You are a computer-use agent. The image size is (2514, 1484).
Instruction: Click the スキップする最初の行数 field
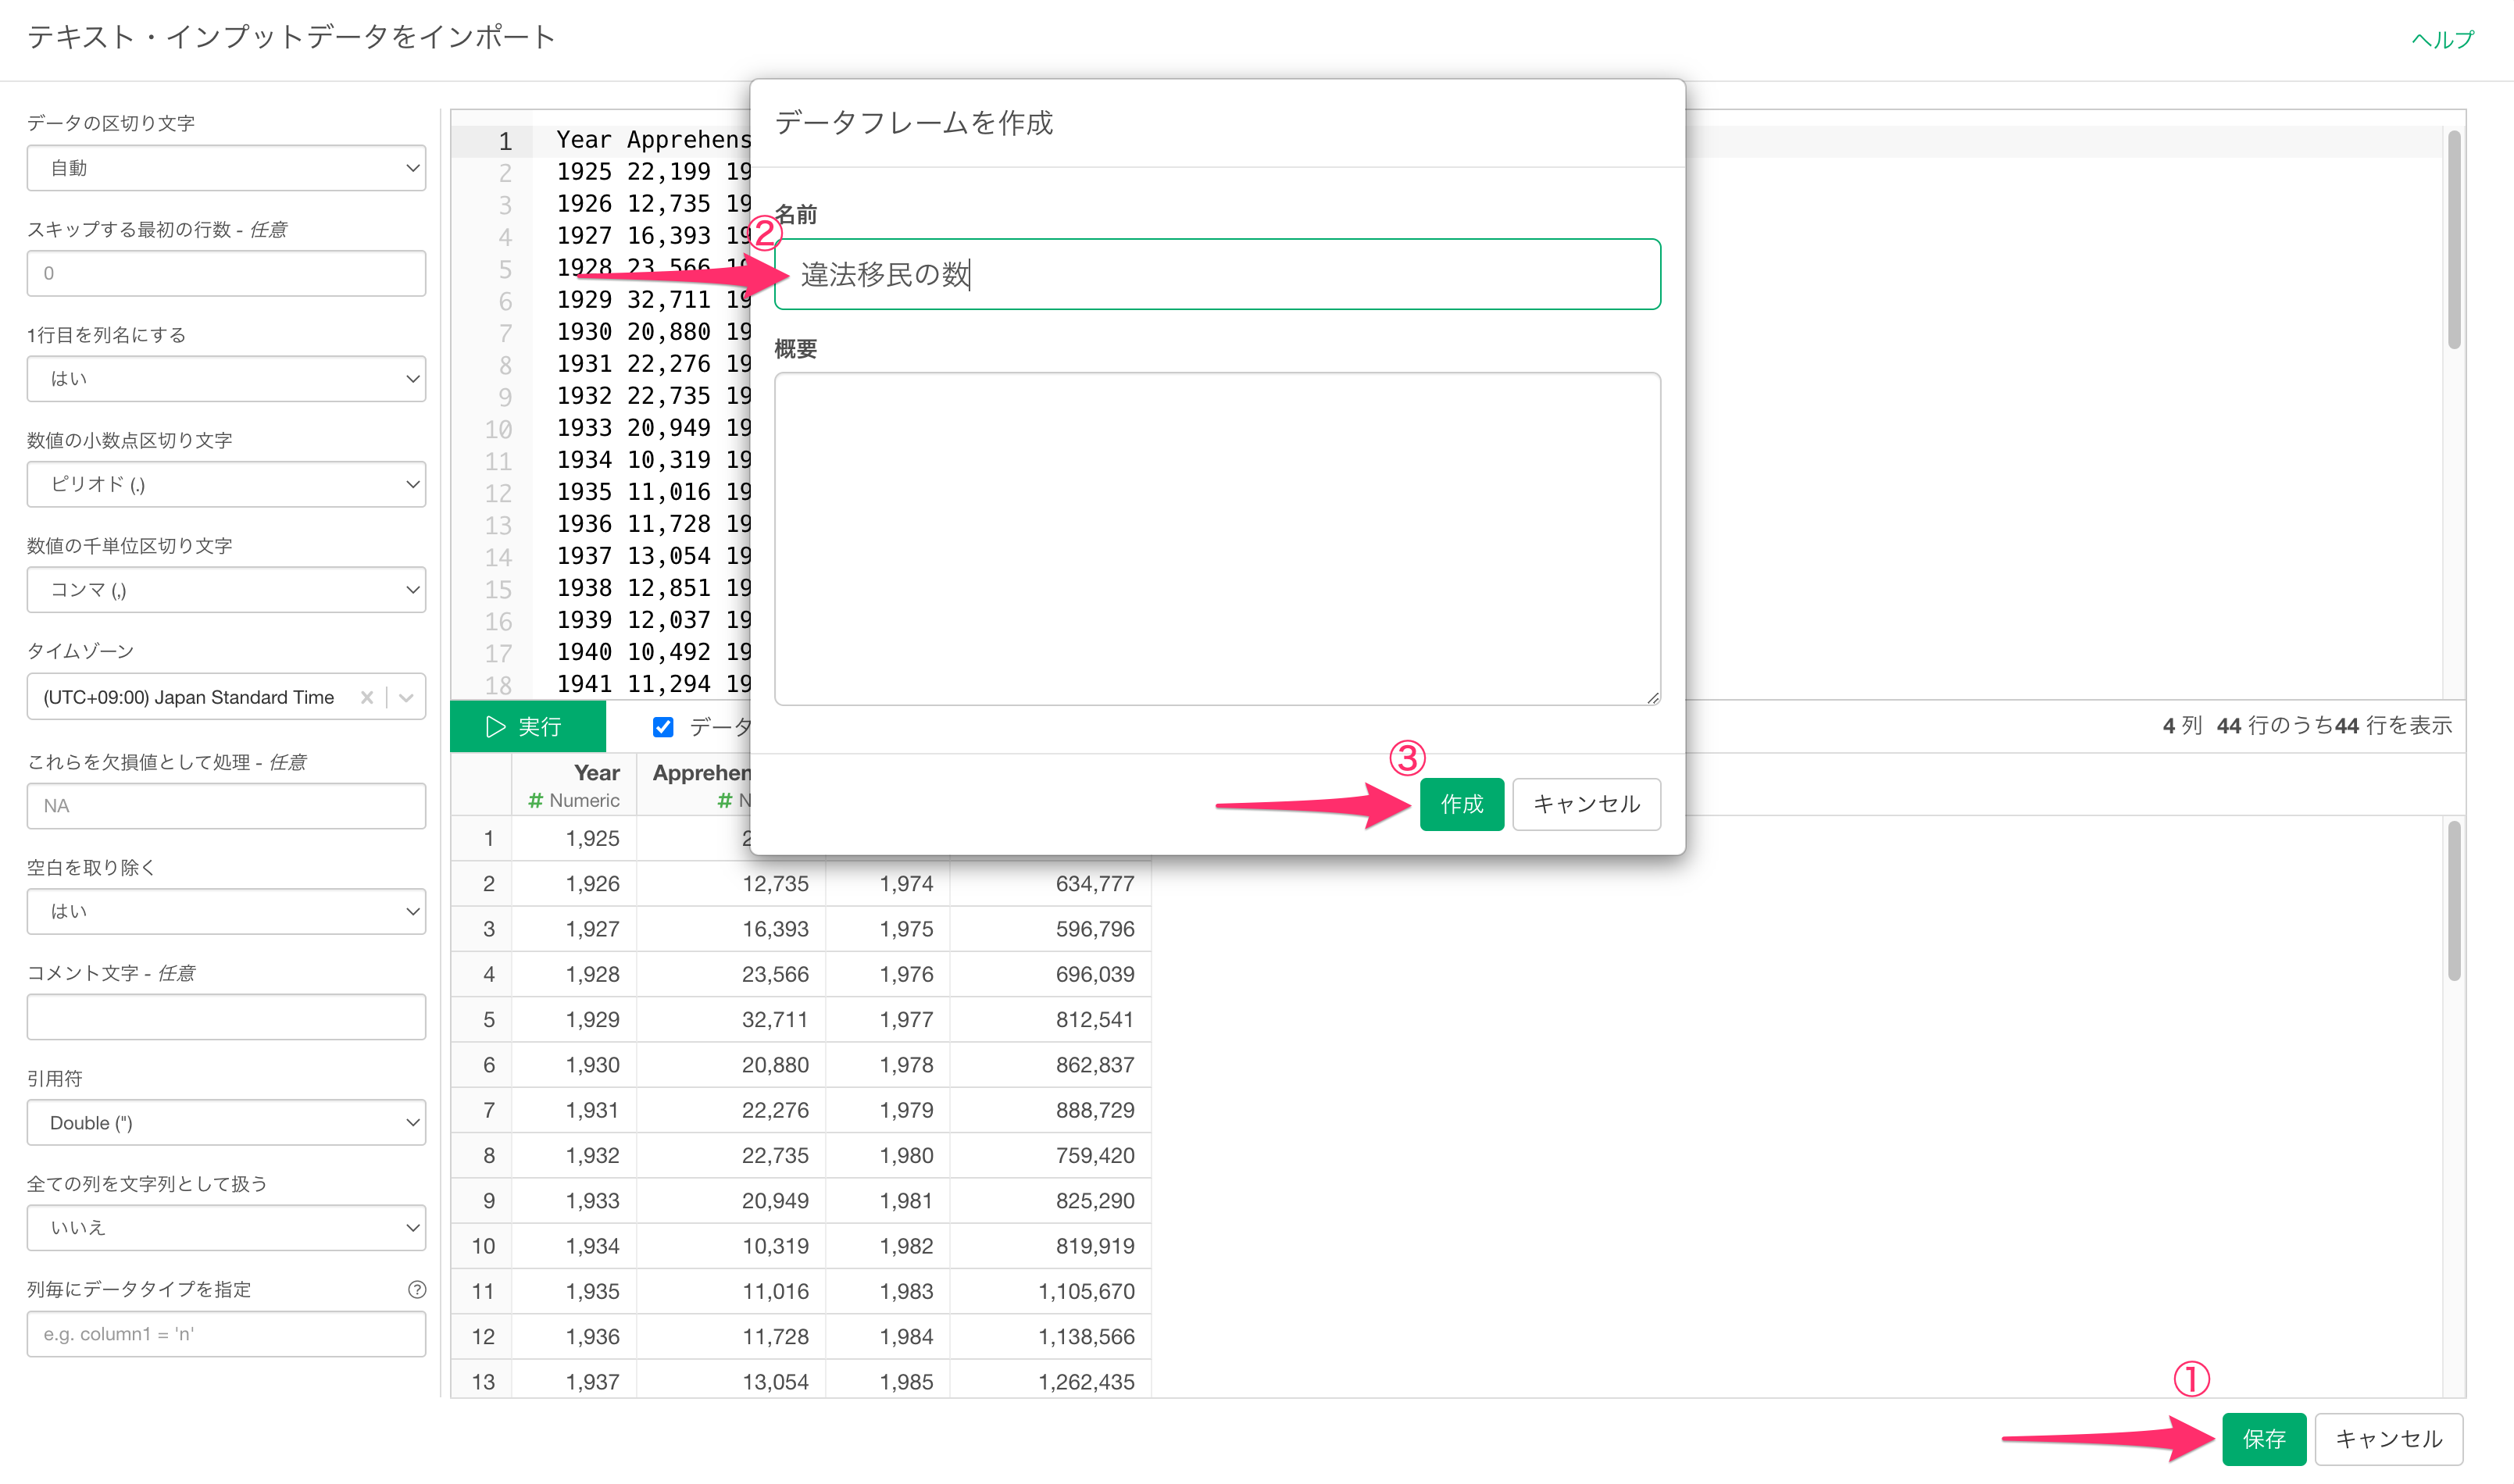226,273
